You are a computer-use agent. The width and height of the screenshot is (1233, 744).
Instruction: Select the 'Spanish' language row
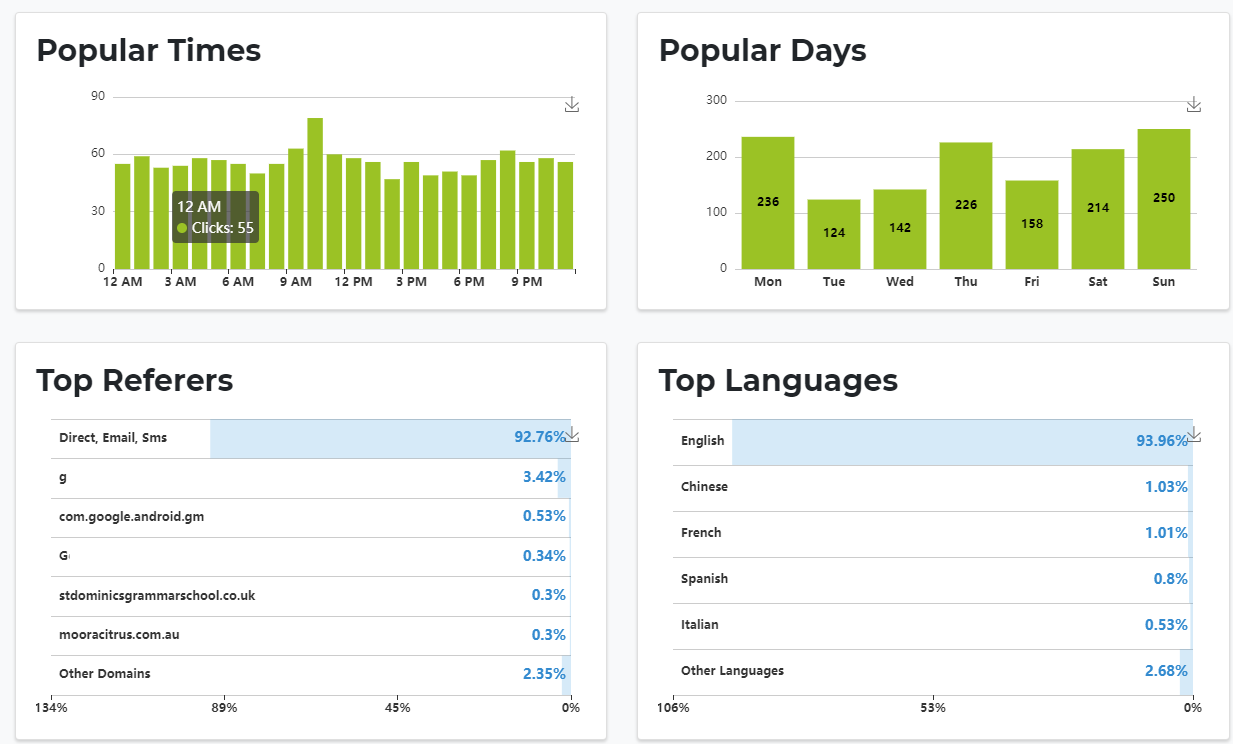pyautogui.click(x=933, y=580)
